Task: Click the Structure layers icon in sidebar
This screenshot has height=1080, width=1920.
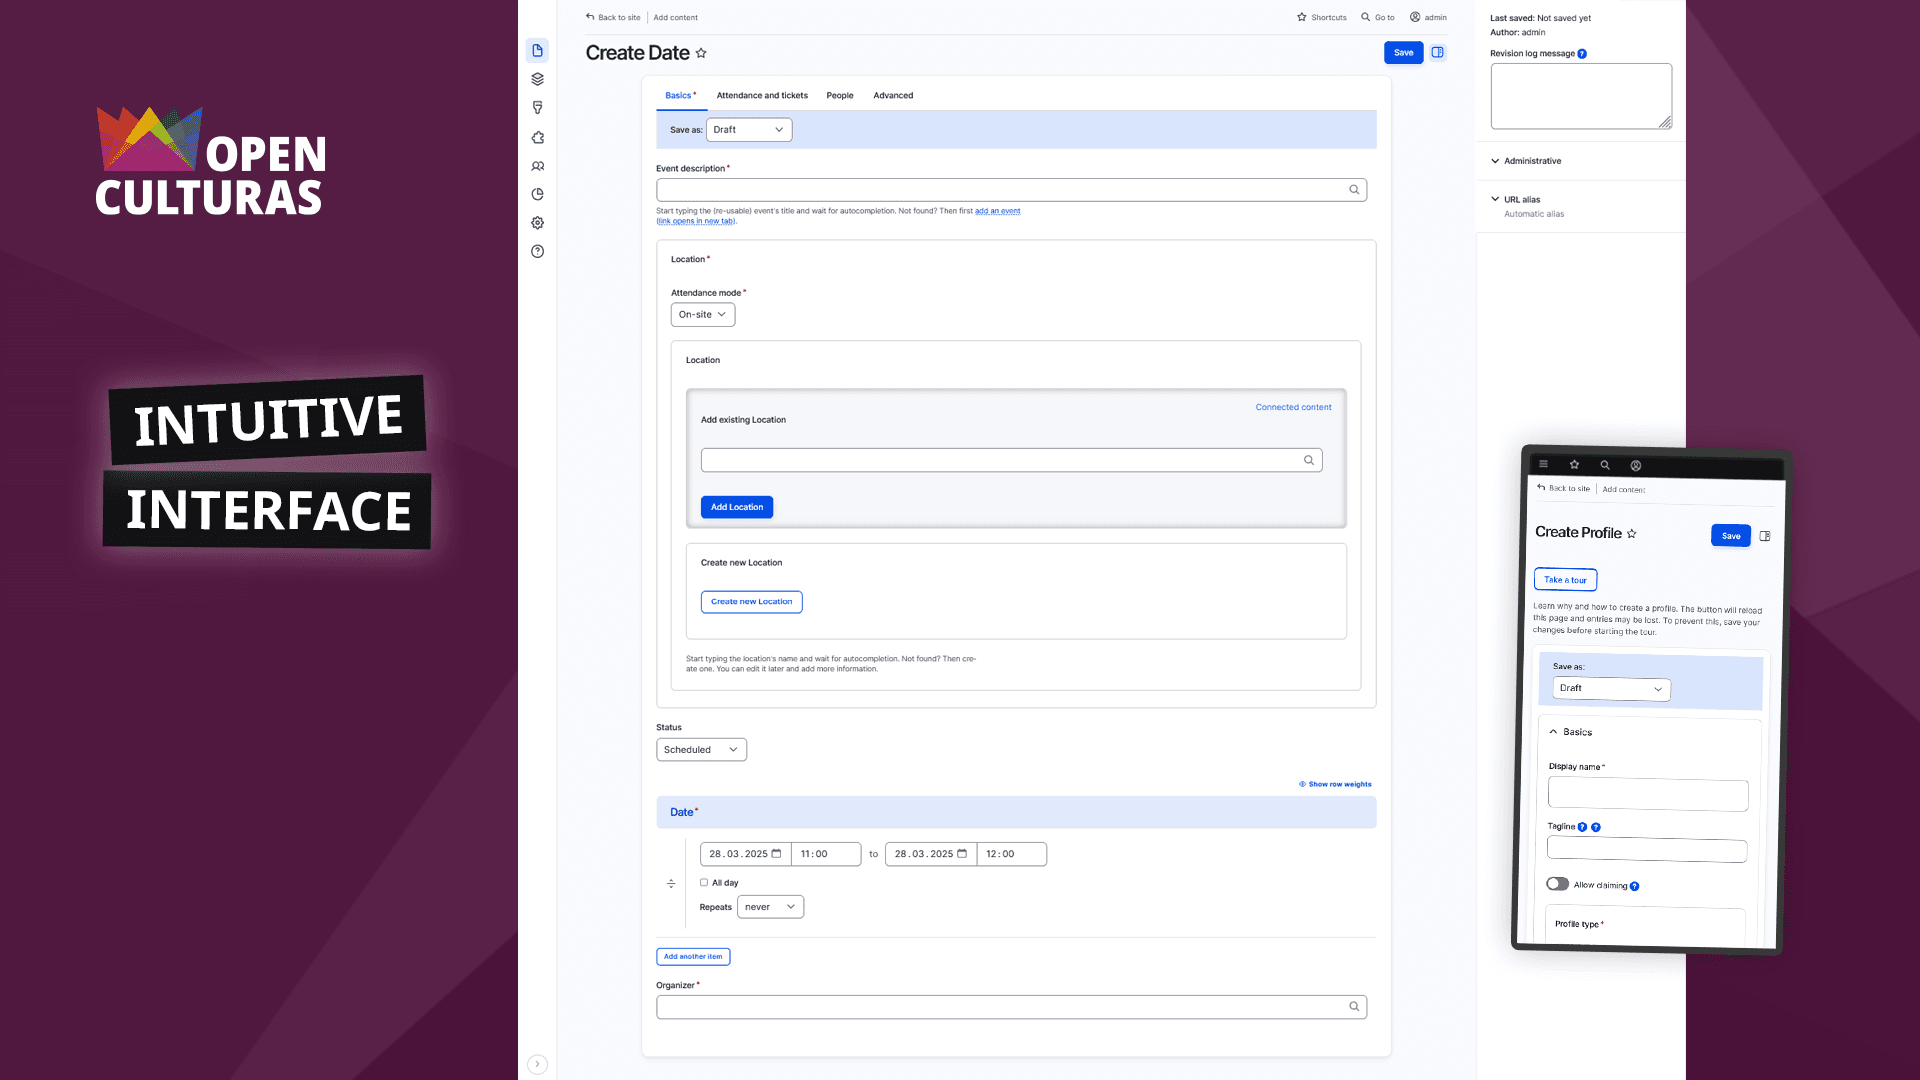Action: click(x=537, y=79)
